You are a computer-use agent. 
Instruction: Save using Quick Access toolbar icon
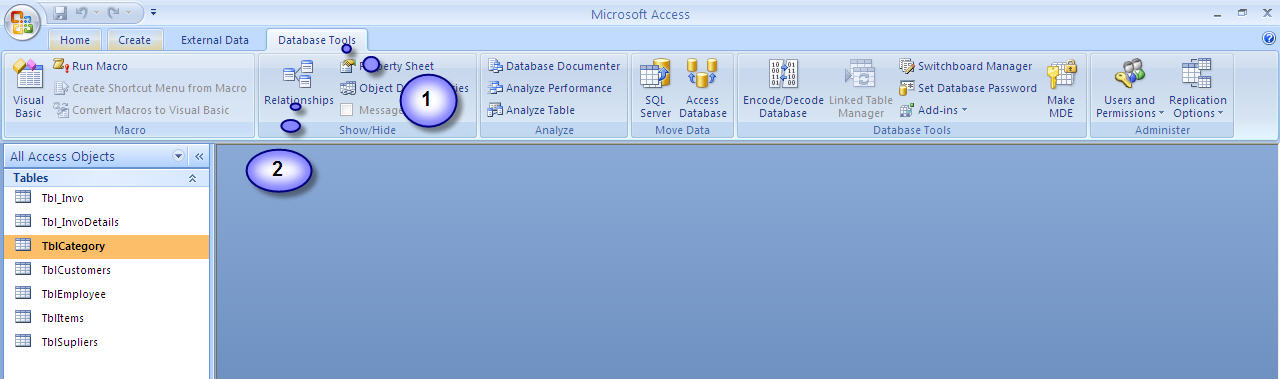pyautogui.click(x=60, y=14)
